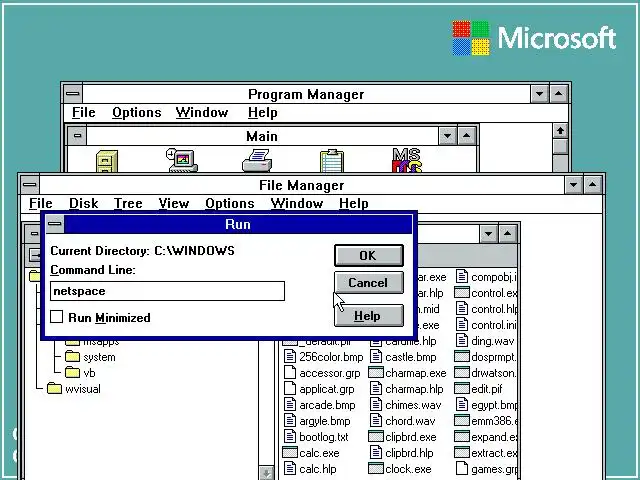Select the ding.wav document icon

pyautogui.click(x=462, y=340)
